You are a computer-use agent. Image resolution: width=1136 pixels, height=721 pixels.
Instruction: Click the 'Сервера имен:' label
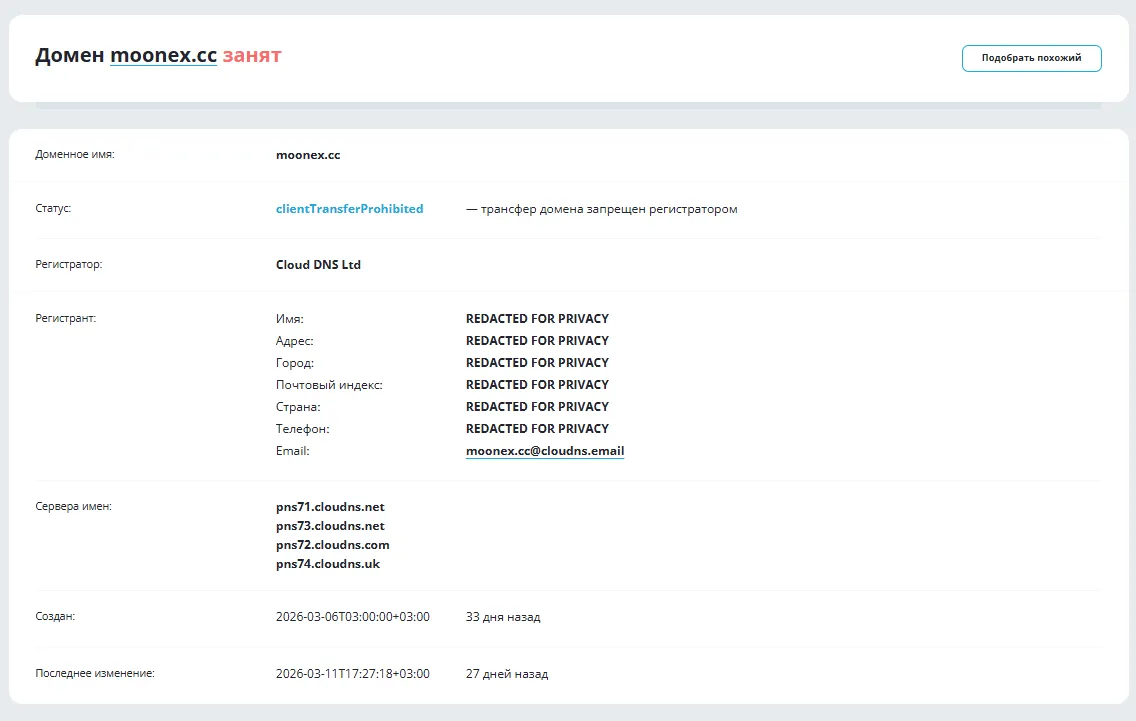point(73,507)
